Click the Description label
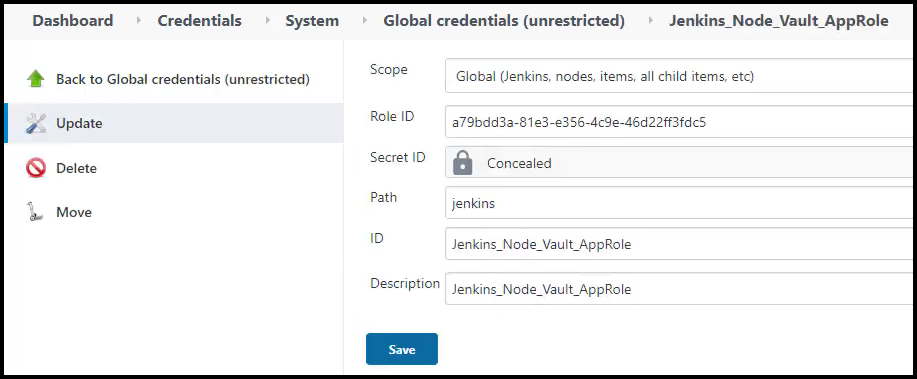Image resolution: width=917 pixels, height=379 pixels. 405,284
